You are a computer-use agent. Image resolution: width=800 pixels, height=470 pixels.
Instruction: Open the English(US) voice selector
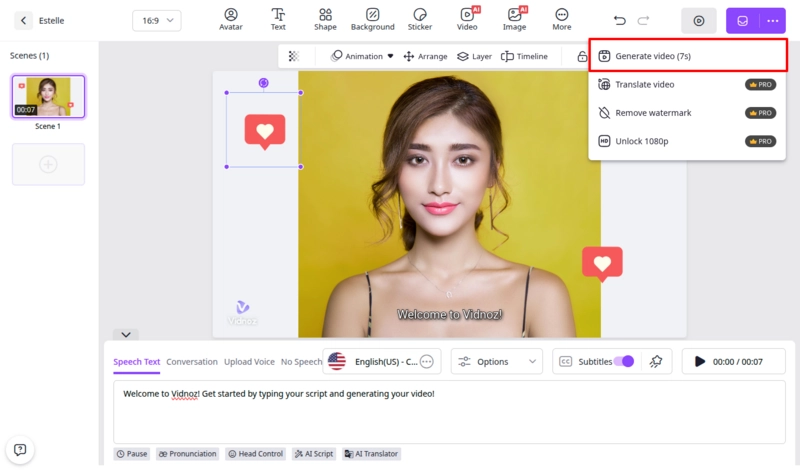(x=382, y=361)
